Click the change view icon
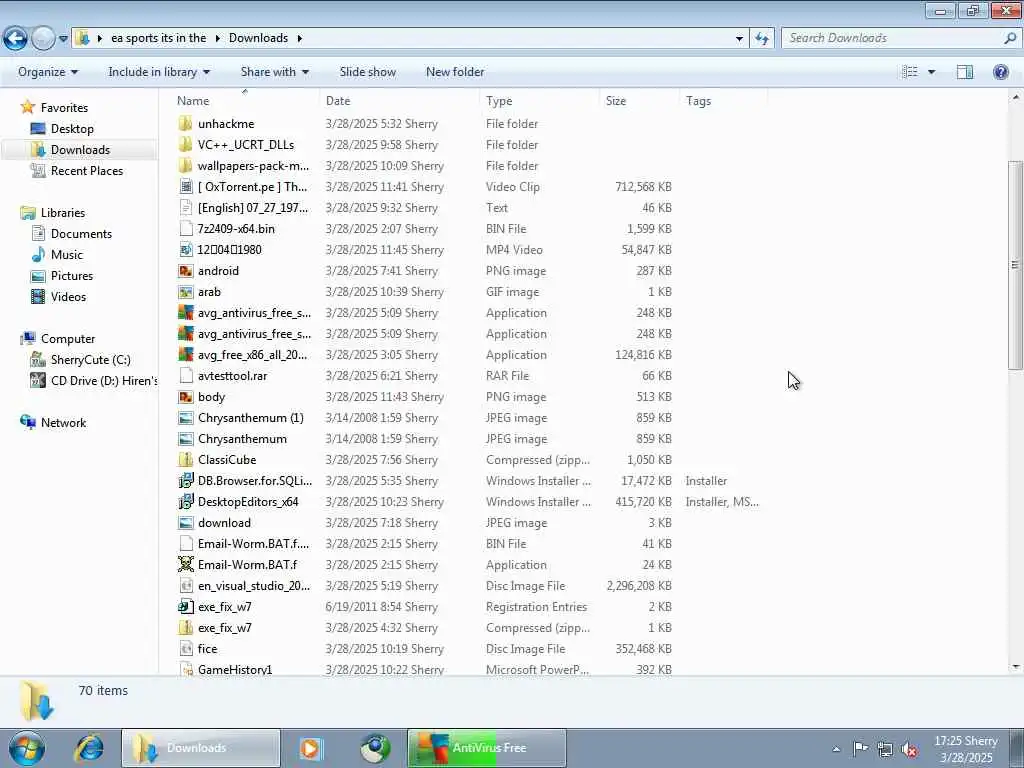Viewport: 1024px width, 768px height. tap(910, 72)
